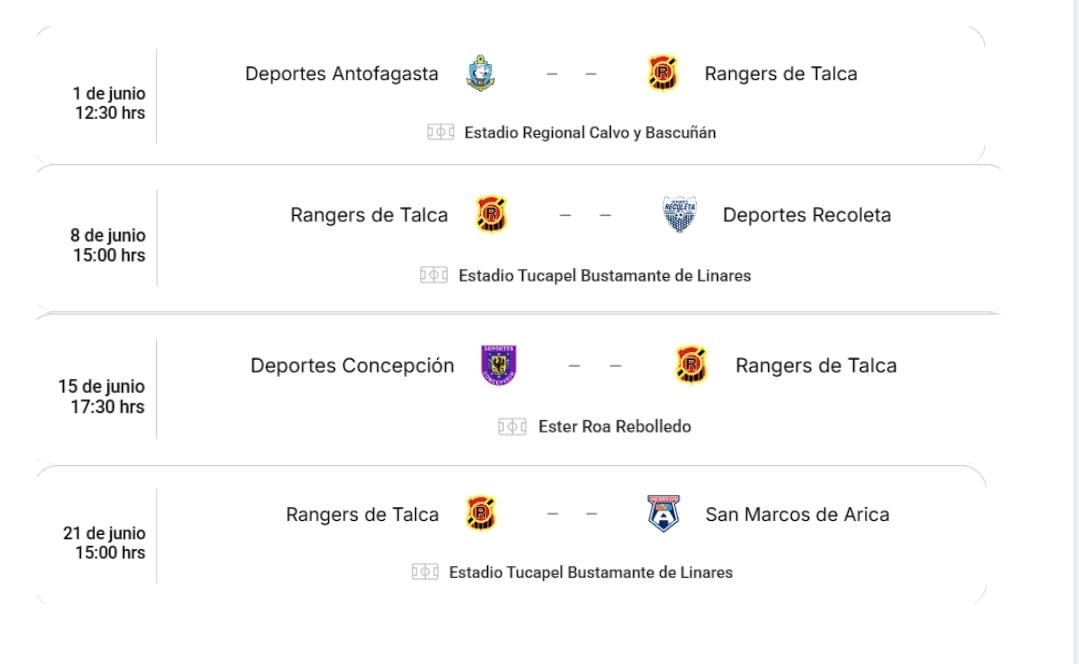This screenshot has height=664, width=1079.
Task: Click the 21 de junio 15:00 hrs date
Action: point(104,543)
